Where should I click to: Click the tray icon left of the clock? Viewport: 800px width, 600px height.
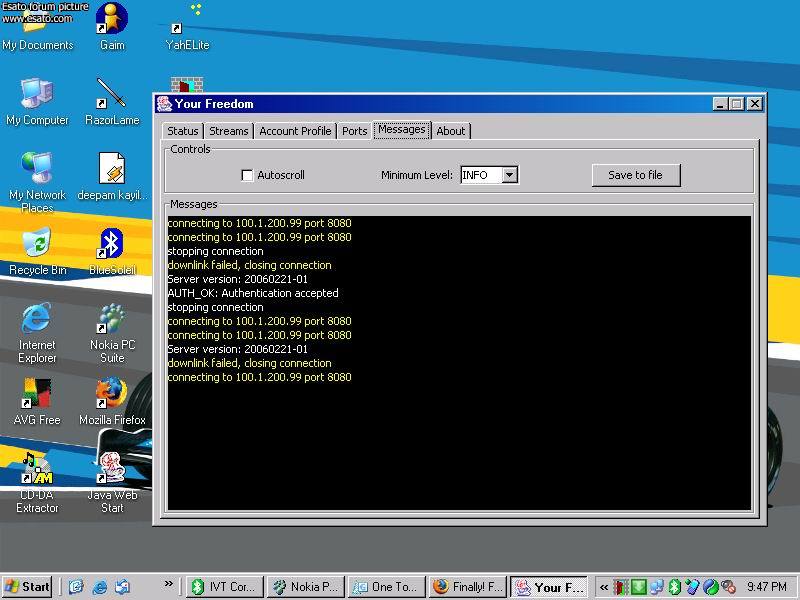[x=729, y=587]
